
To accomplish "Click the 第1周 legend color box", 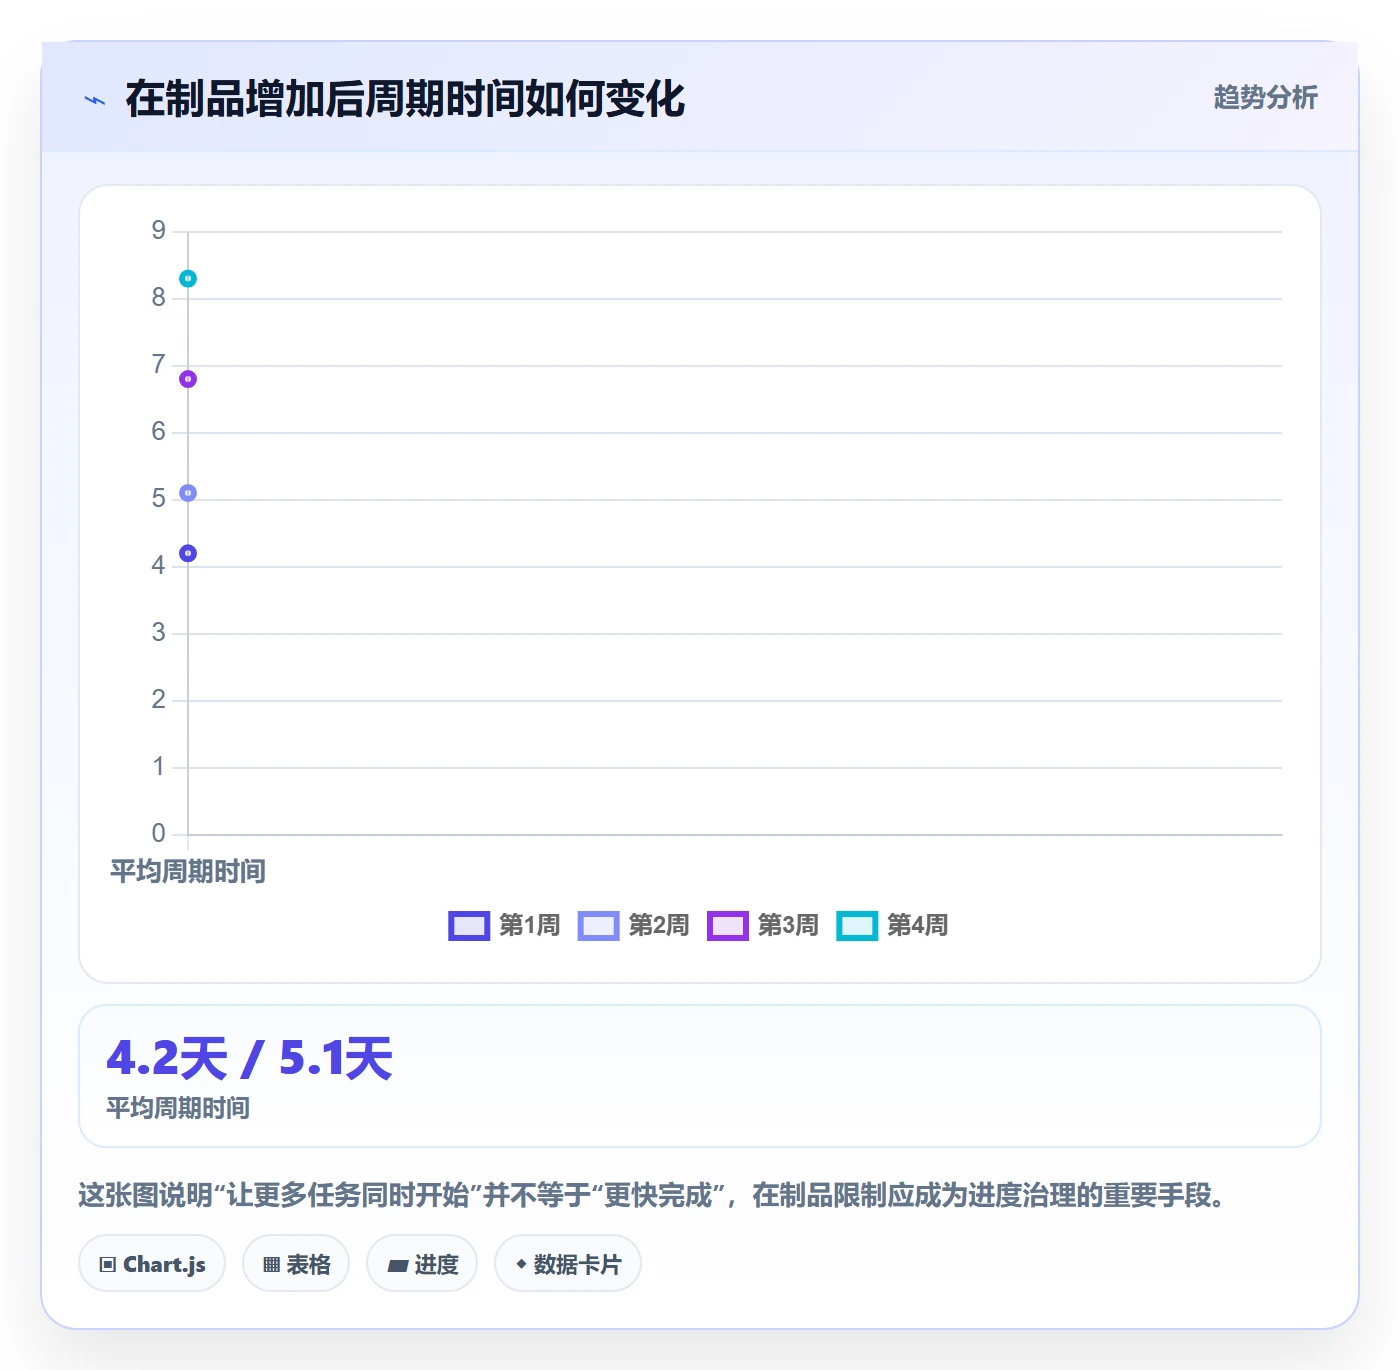I will tap(469, 926).
